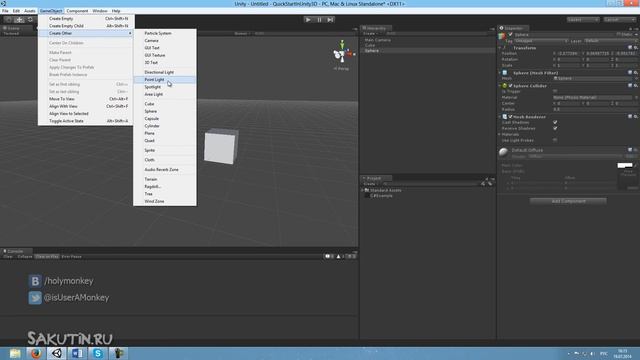This screenshot has height=360, width=640.
Task: Click the scene orientation gizmo
Action: pos(342,53)
